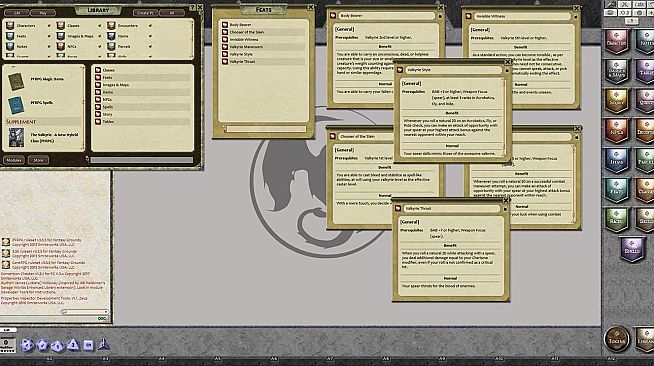The width and height of the screenshot is (654, 366).
Task: Open the NPCs sidebar shield button
Action: (x=616, y=131)
